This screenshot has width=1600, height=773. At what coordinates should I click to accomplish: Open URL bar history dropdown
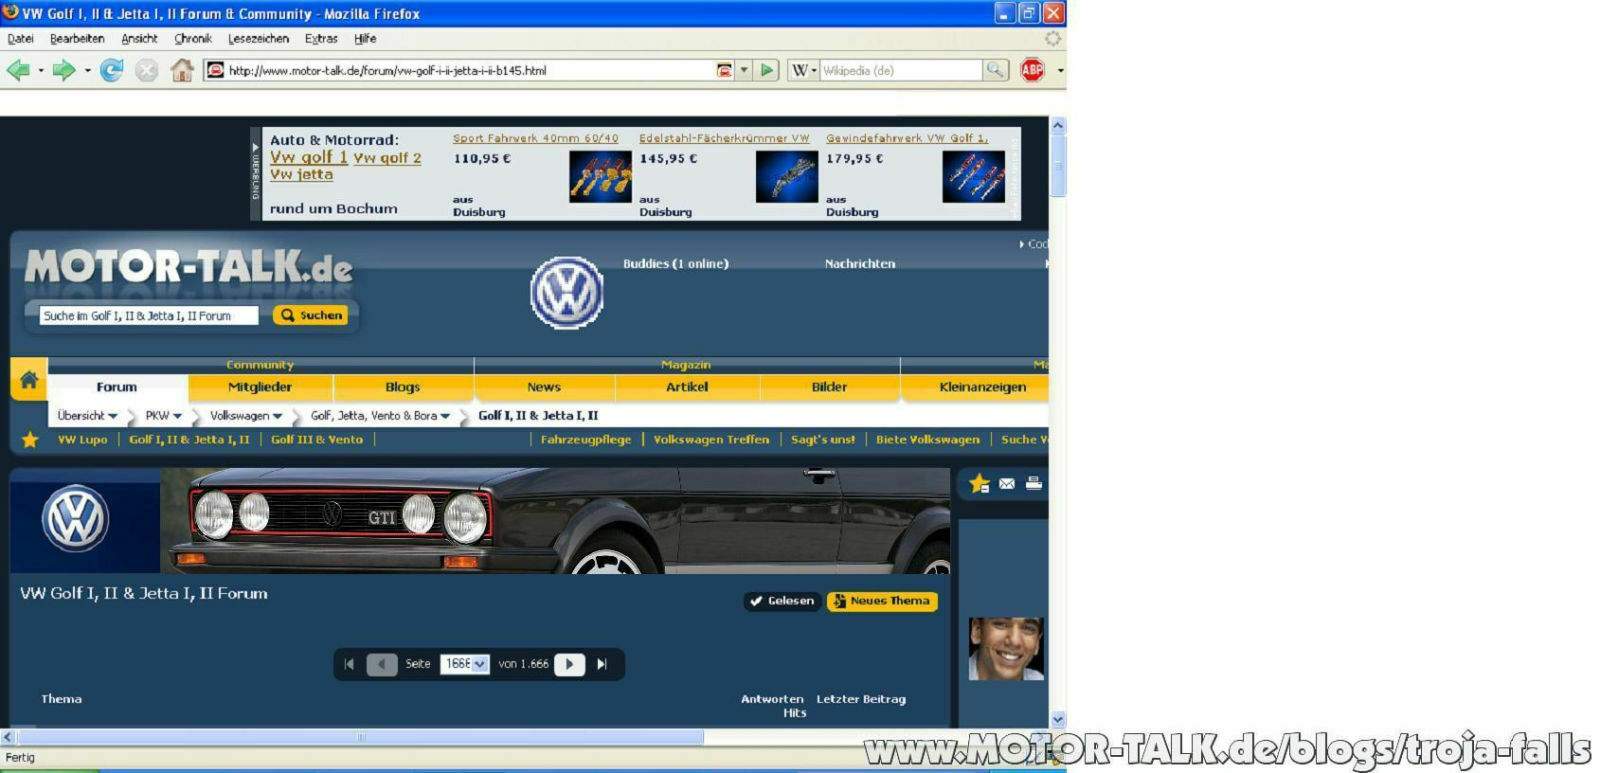pyautogui.click(x=744, y=70)
